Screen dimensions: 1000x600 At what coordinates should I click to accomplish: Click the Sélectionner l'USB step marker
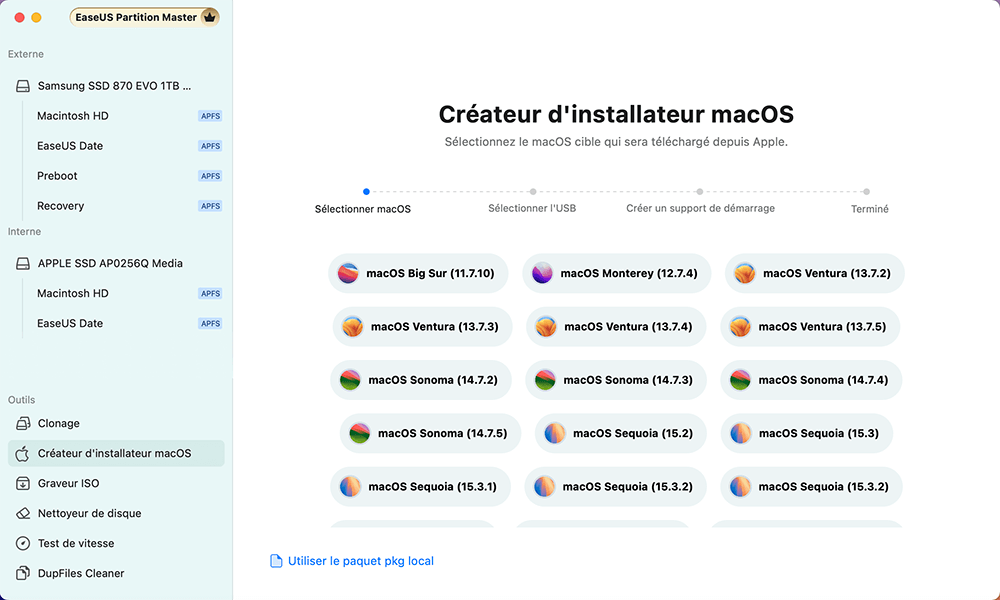tap(533, 192)
